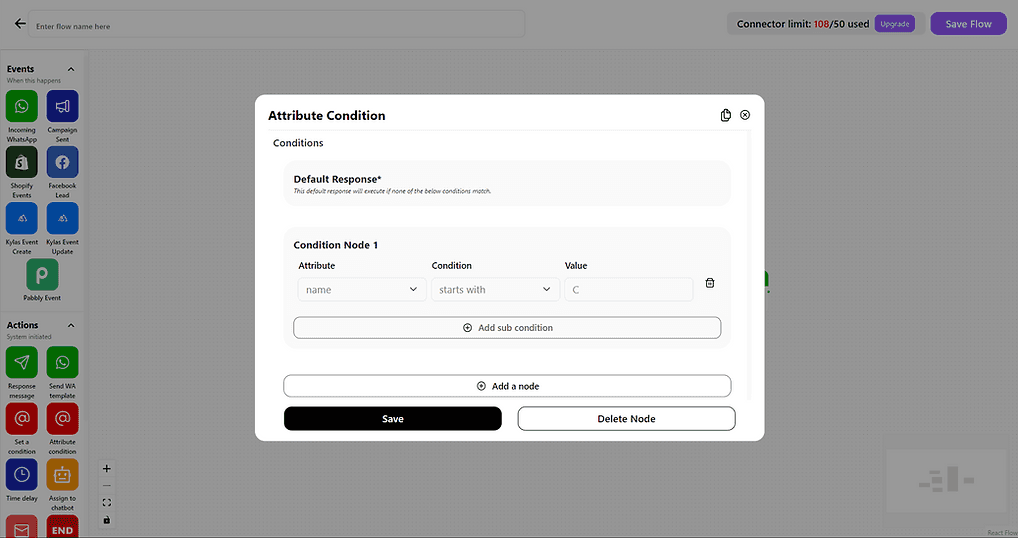The width and height of the screenshot is (1018, 538).
Task: Click the Default Response card
Action: click(507, 184)
